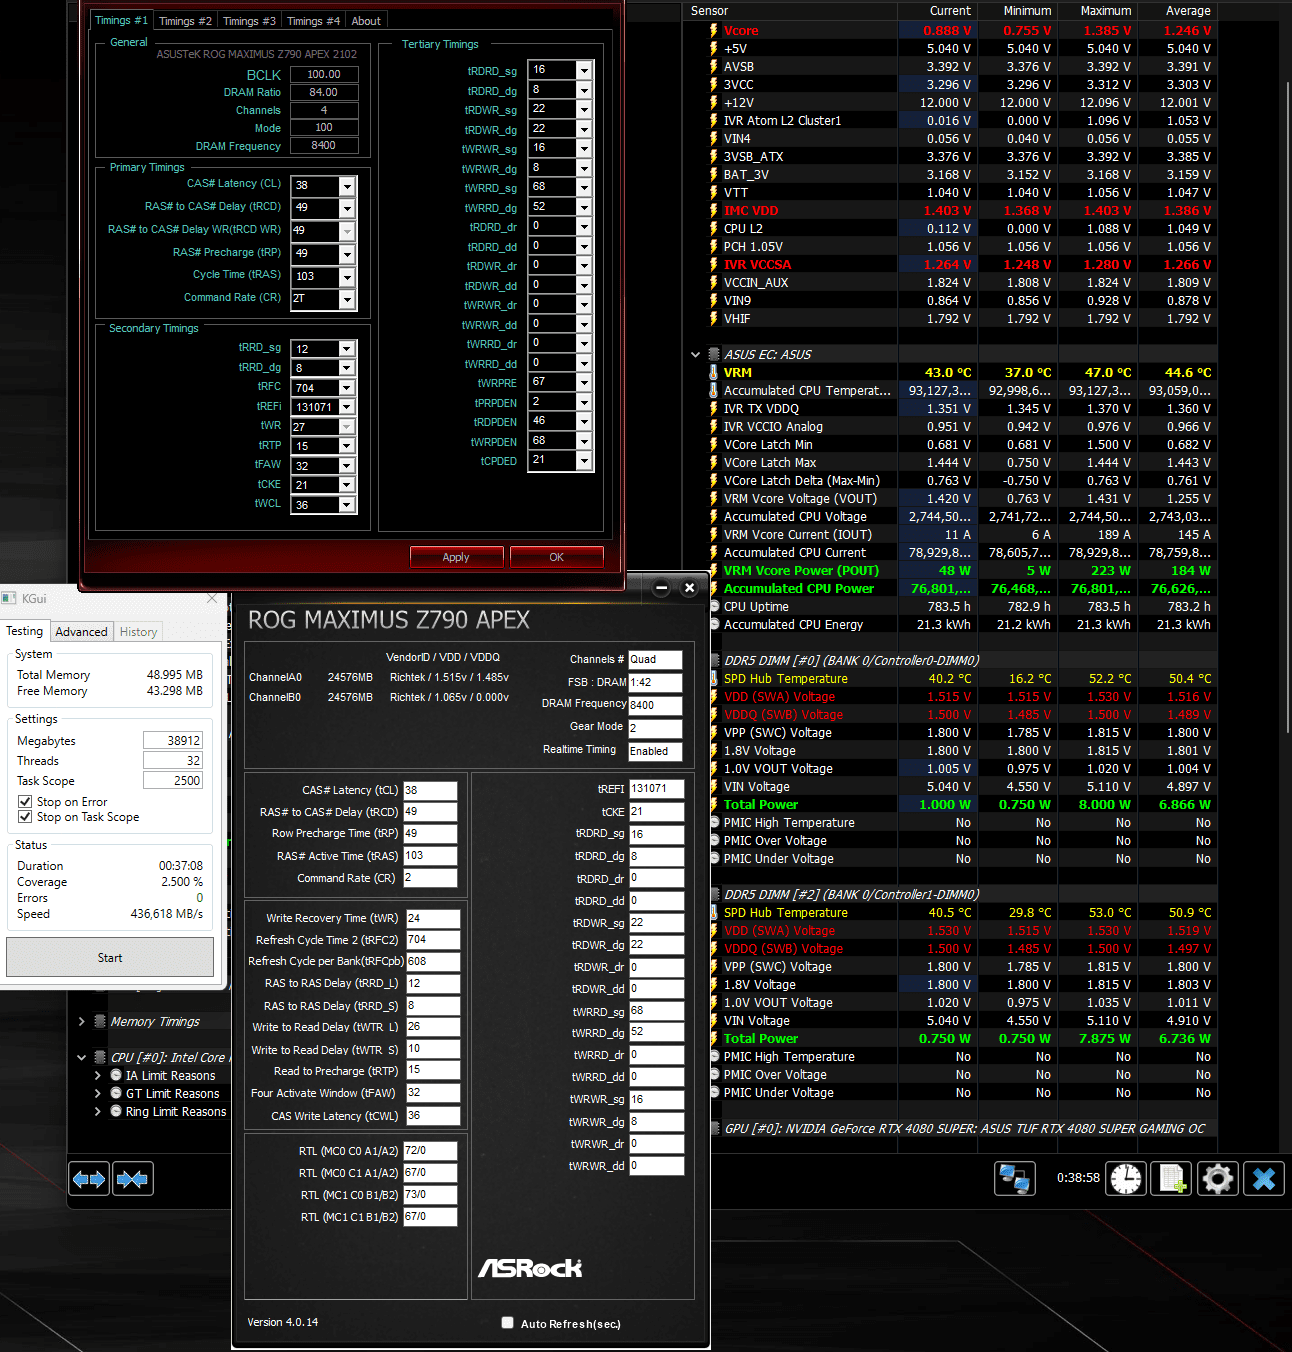Click the BCLK value 100.00 field

(324, 74)
